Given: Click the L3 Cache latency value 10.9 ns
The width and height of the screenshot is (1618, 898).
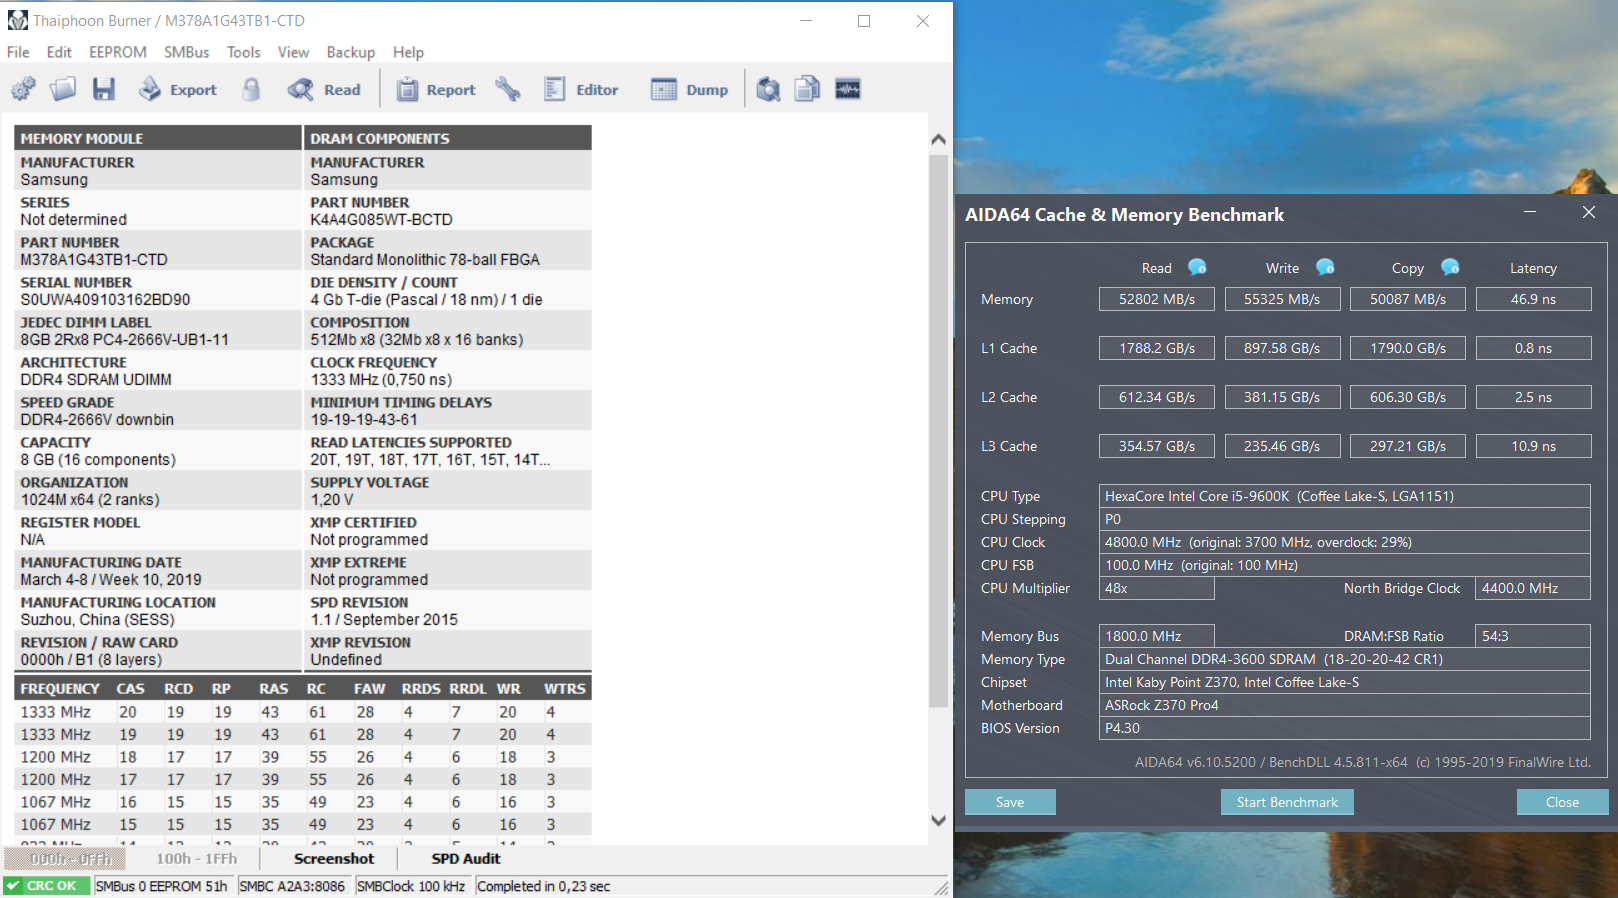Looking at the screenshot, I should click(1533, 446).
